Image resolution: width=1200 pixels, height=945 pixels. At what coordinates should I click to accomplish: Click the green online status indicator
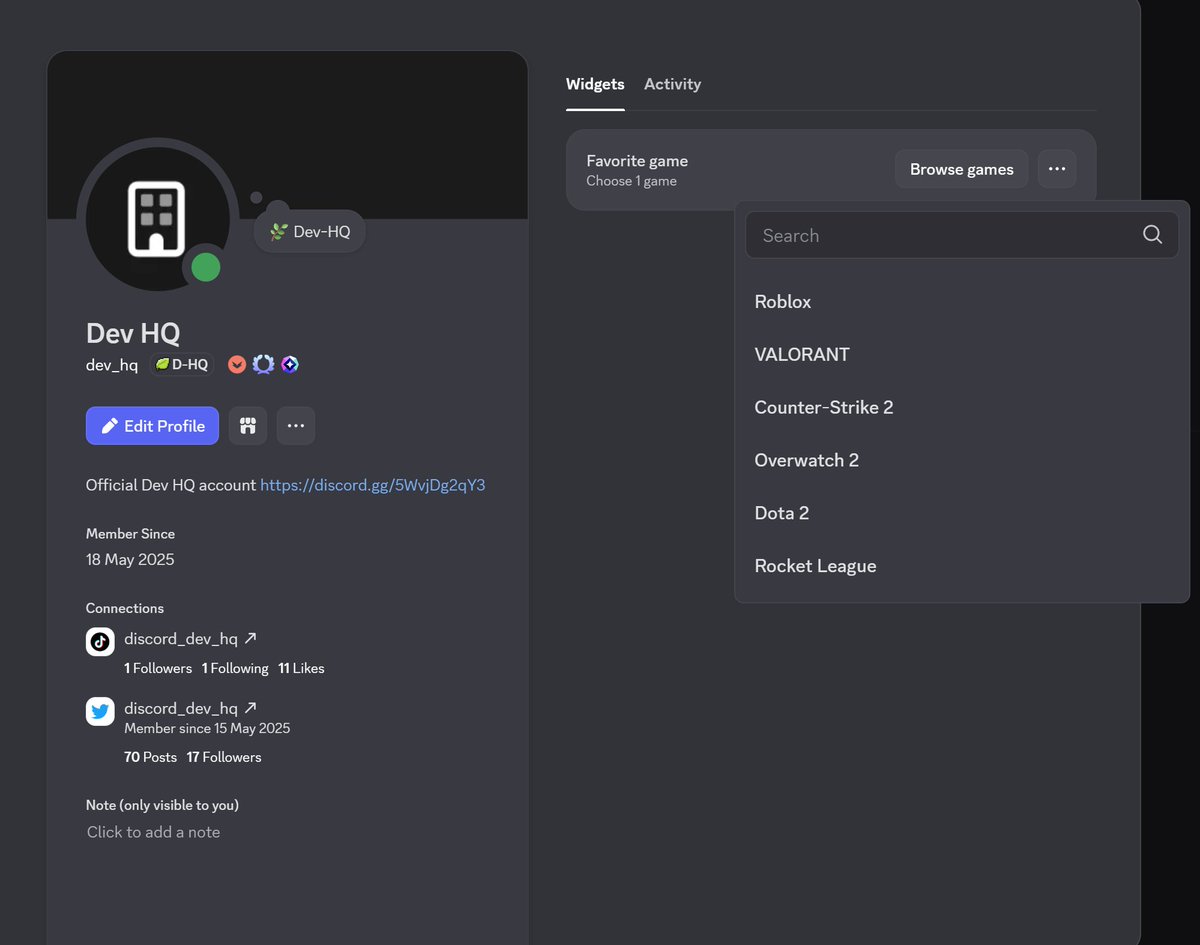[x=206, y=267]
